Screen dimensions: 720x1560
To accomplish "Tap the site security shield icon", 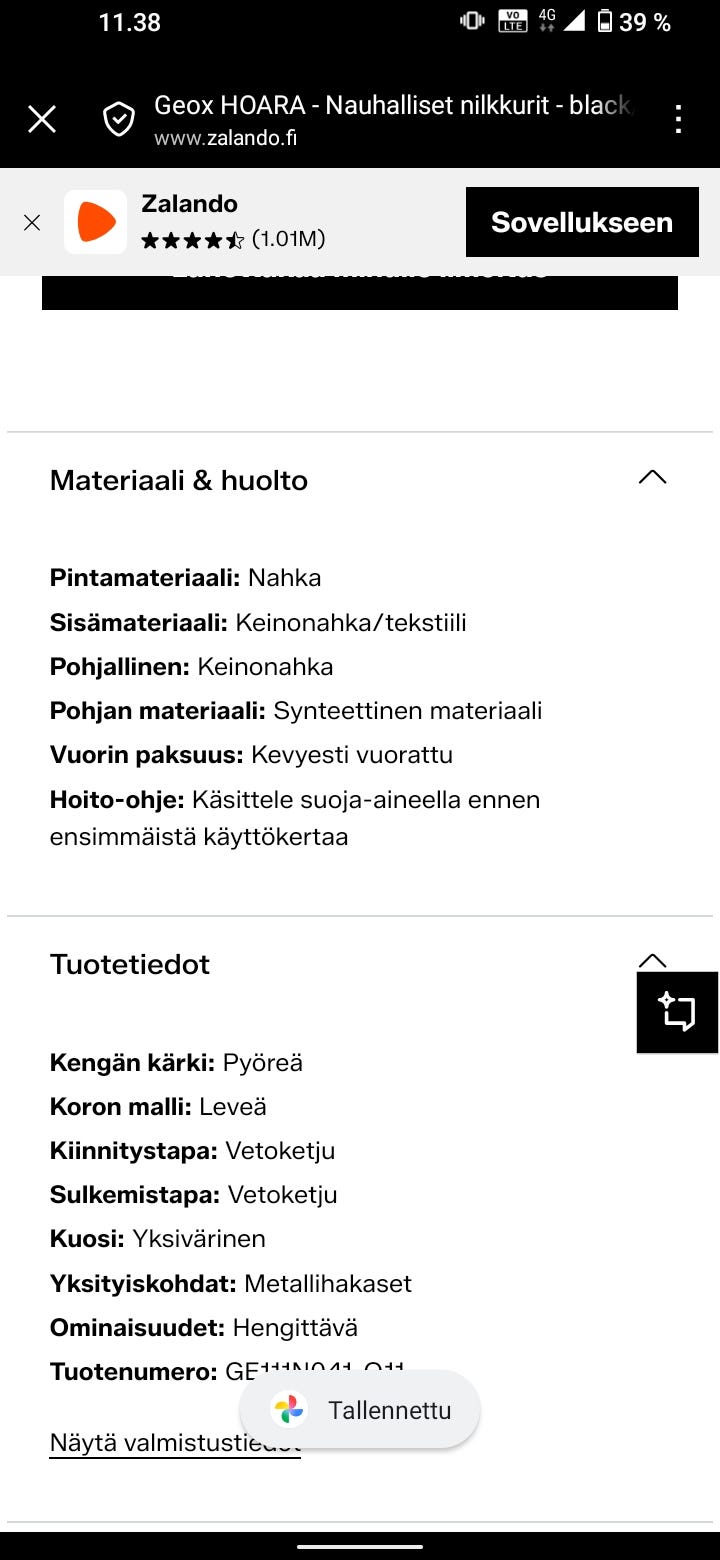I will [x=118, y=118].
